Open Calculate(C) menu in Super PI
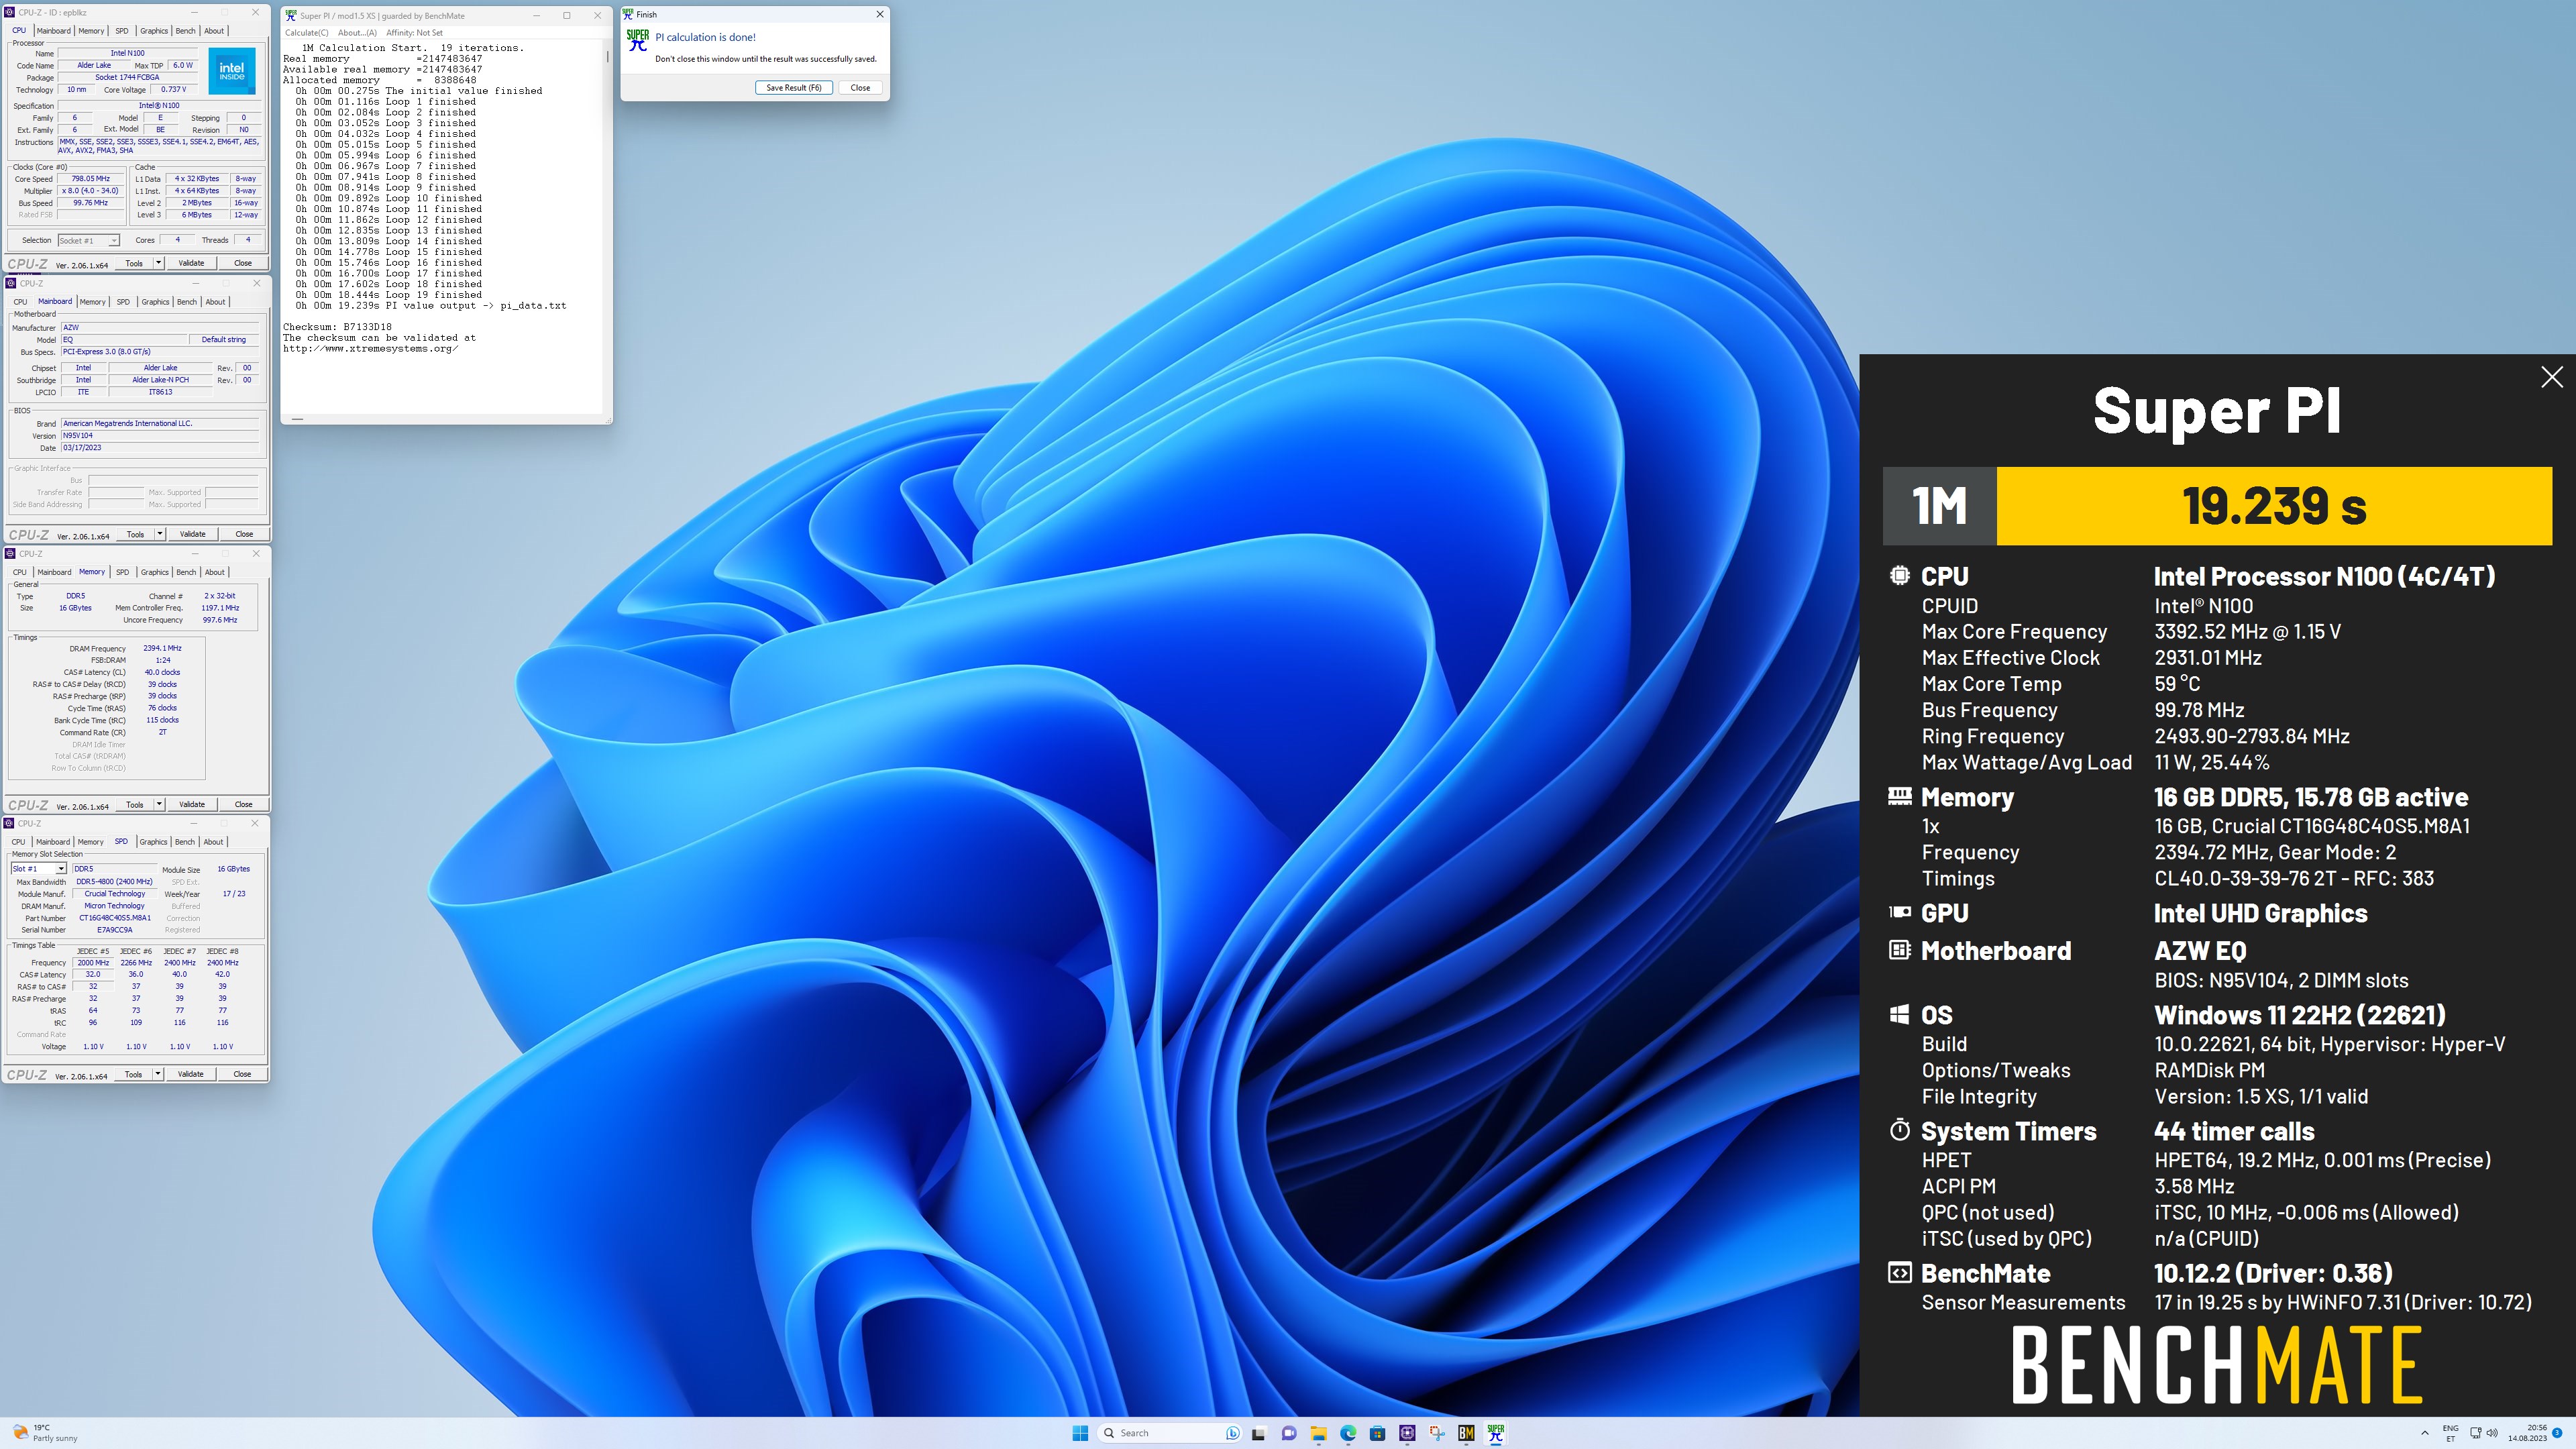The image size is (2576, 1449). coord(307,32)
